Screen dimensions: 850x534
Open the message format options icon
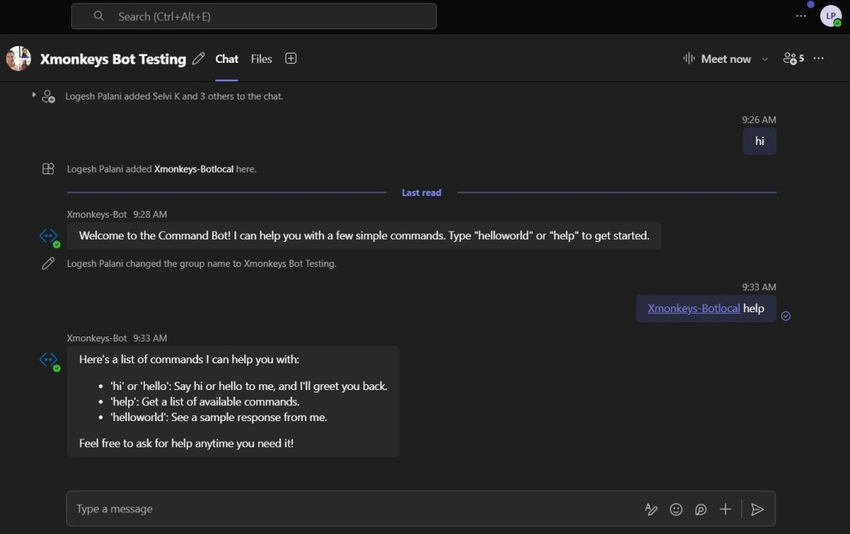pyautogui.click(x=651, y=509)
